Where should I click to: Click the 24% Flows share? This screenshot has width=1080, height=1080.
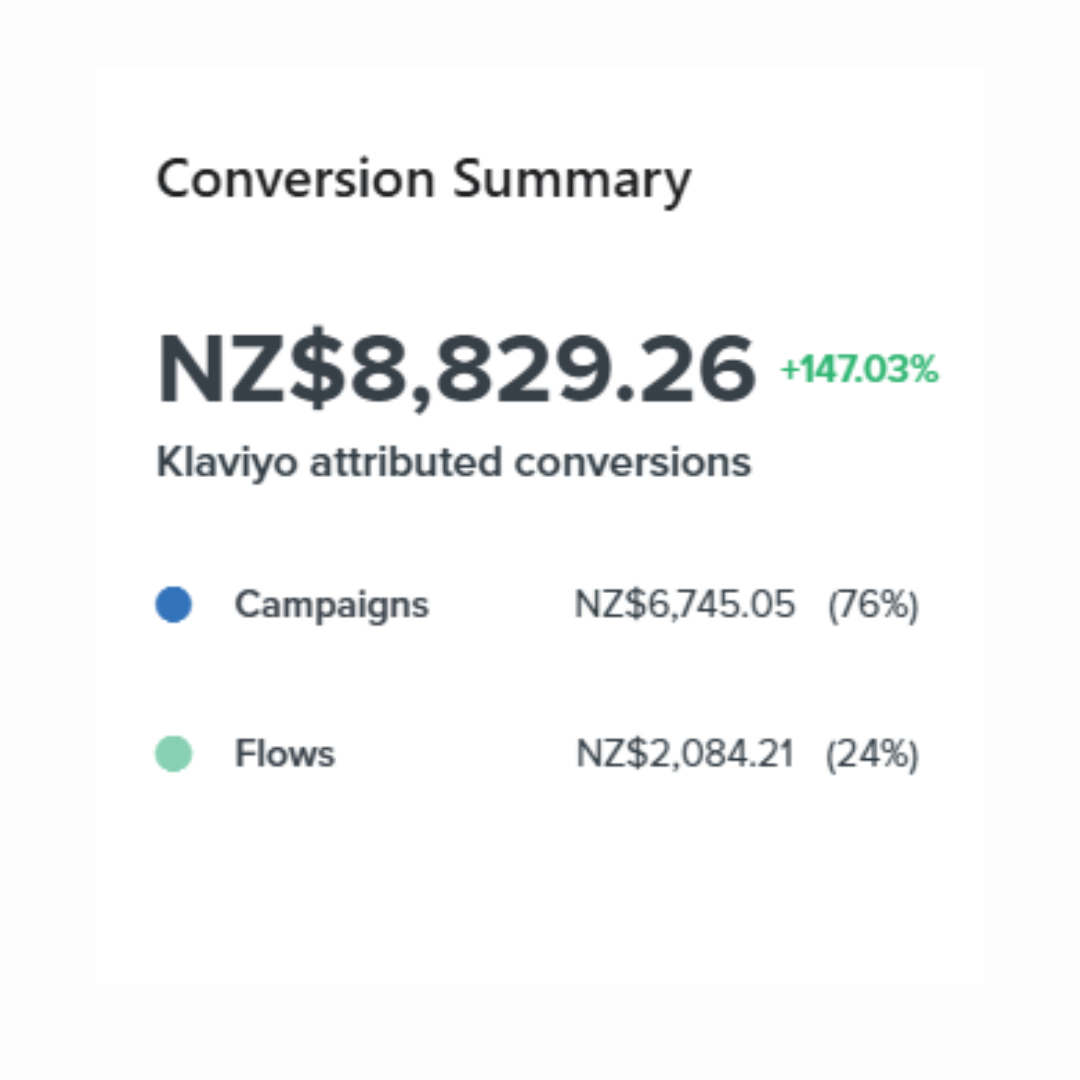pos(872,754)
